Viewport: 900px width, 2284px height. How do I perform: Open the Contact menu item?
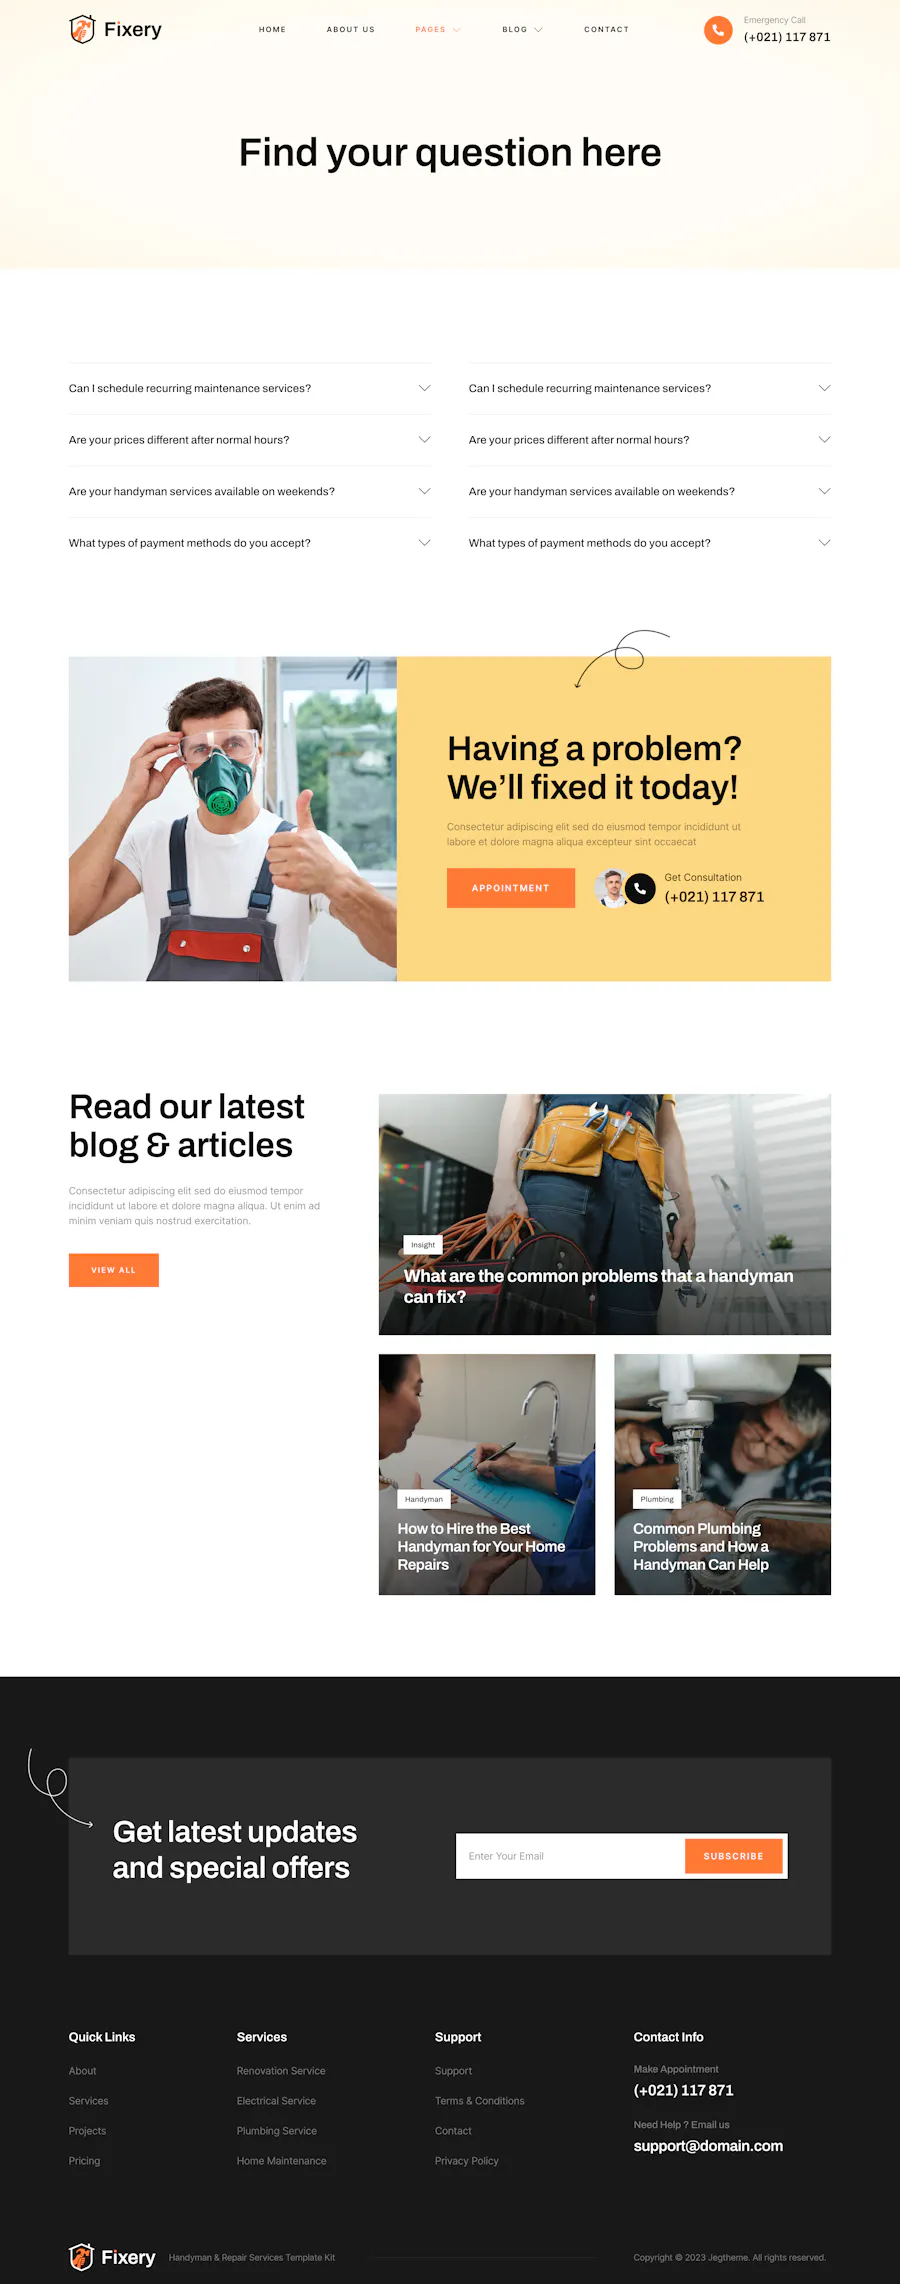pyautogui.click(x=607, y=30)
